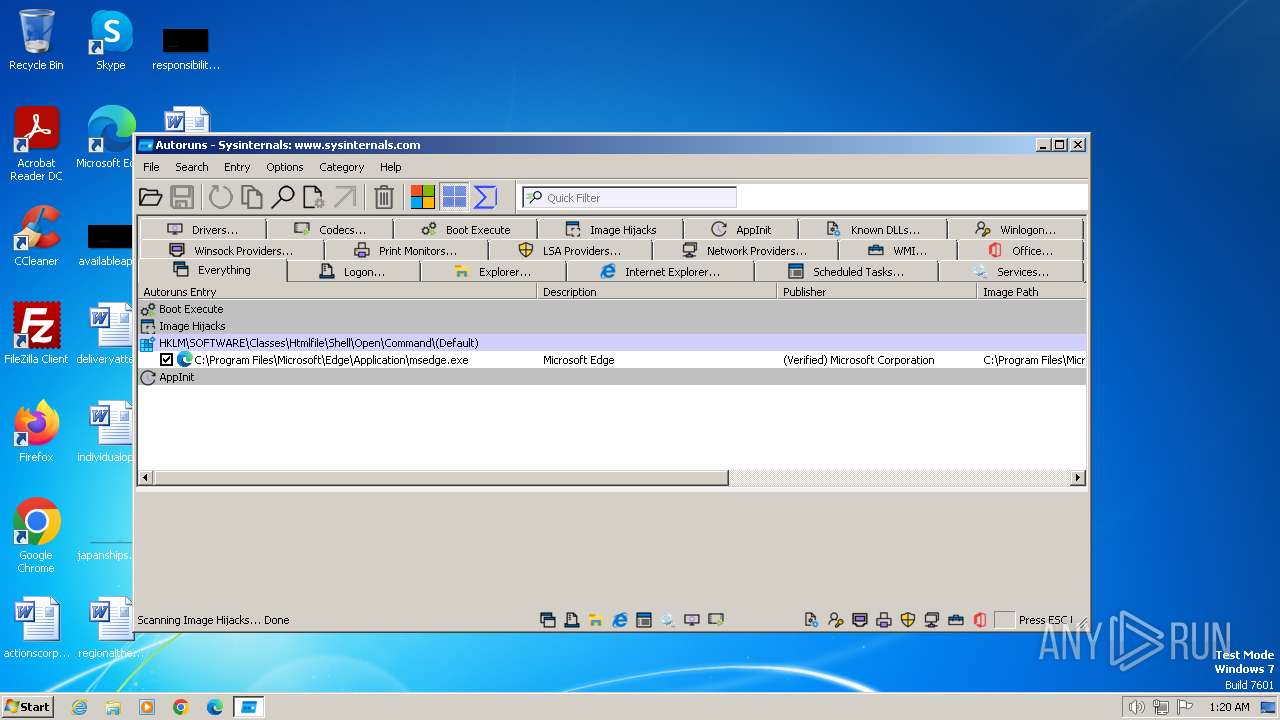Click the horizontal scrollbar right arrow
The width and height of the screenshot is (1280, 720).
pyautogui.click(x=1078, y=478)
